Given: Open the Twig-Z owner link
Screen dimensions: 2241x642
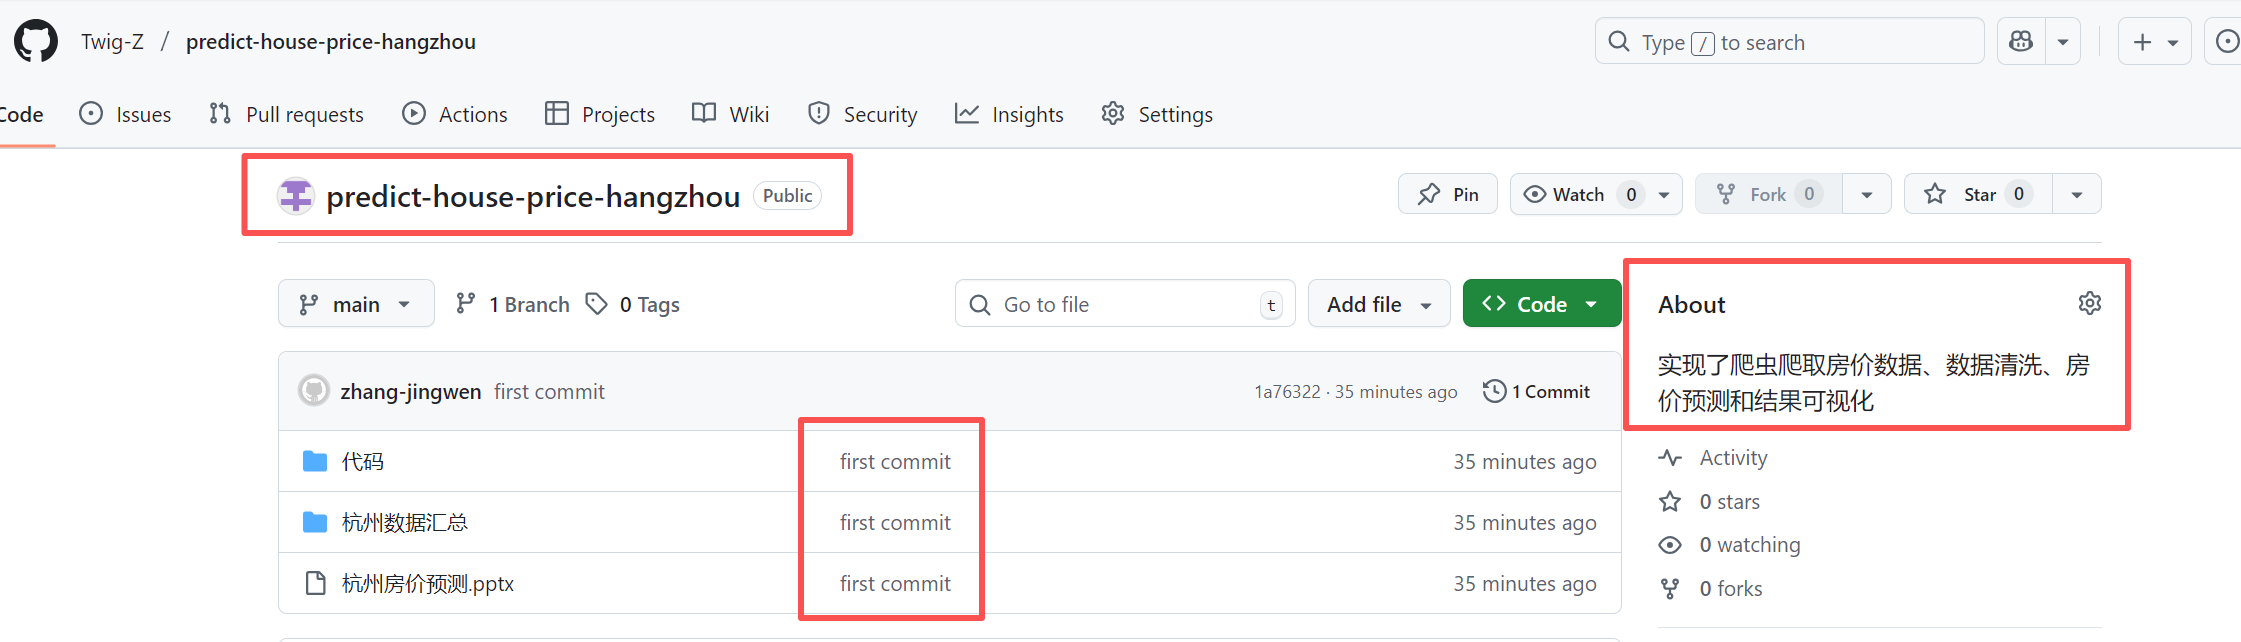Looking at the screenshot, I should click(x=112, y=42).
